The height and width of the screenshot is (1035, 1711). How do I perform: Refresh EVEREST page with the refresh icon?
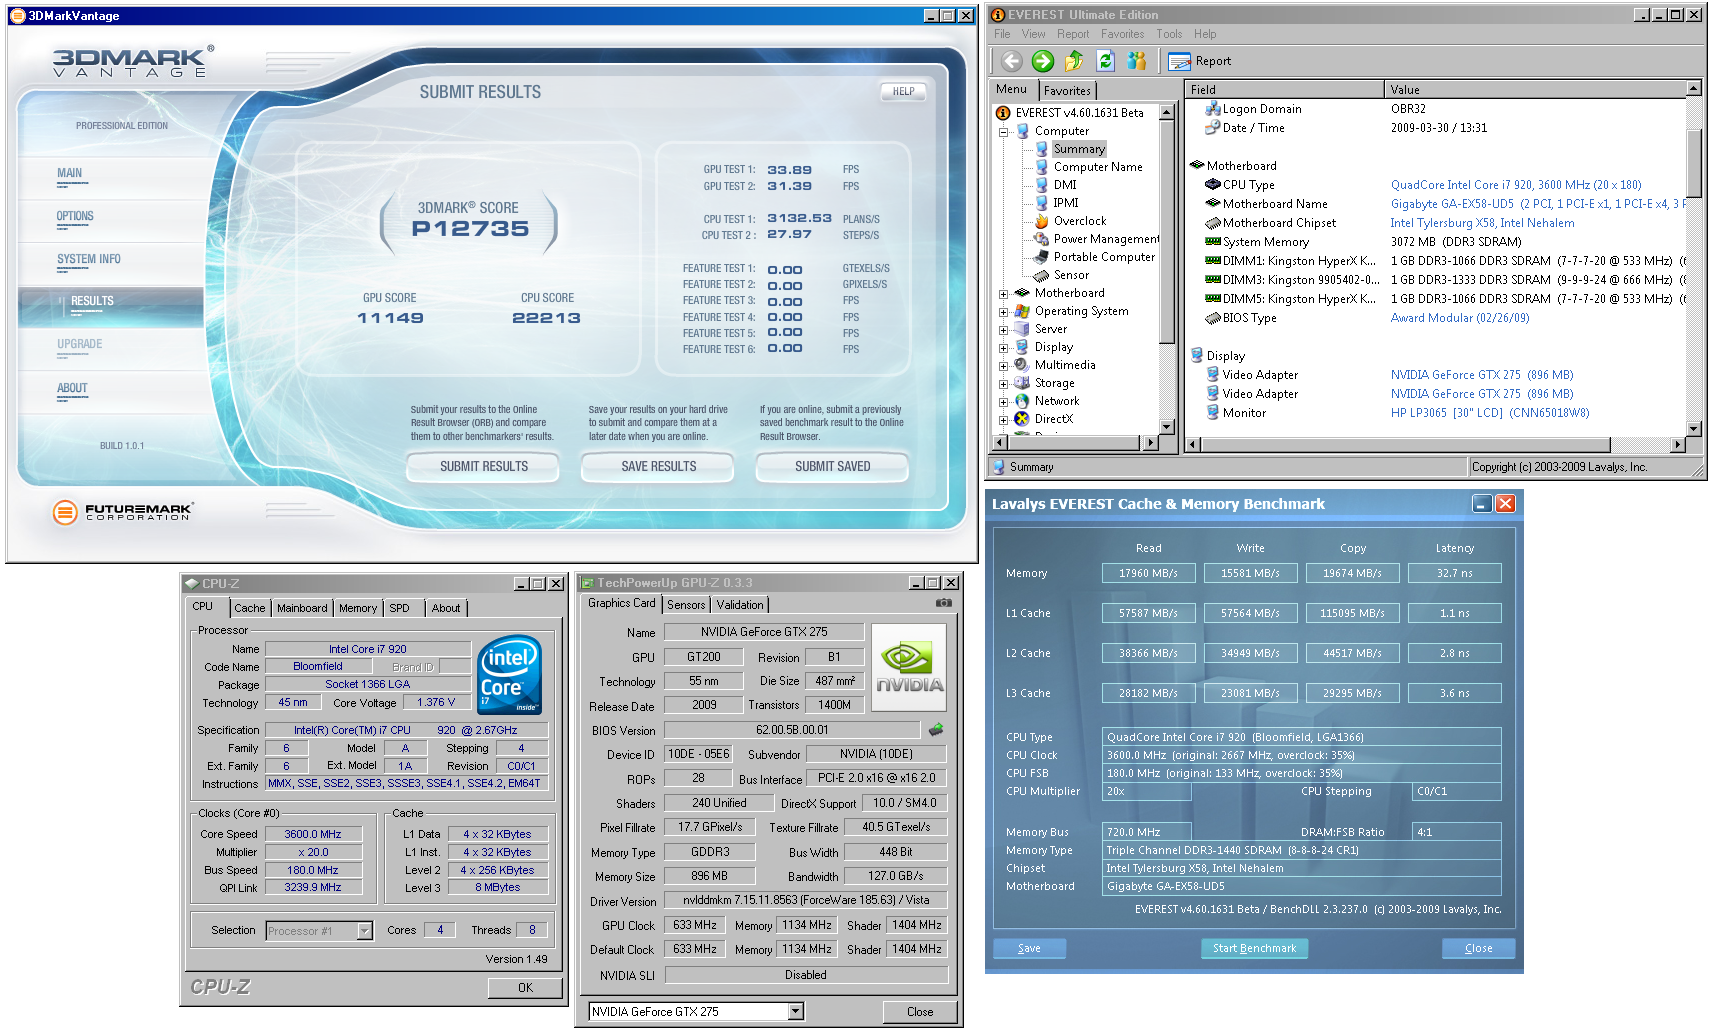1105,61
